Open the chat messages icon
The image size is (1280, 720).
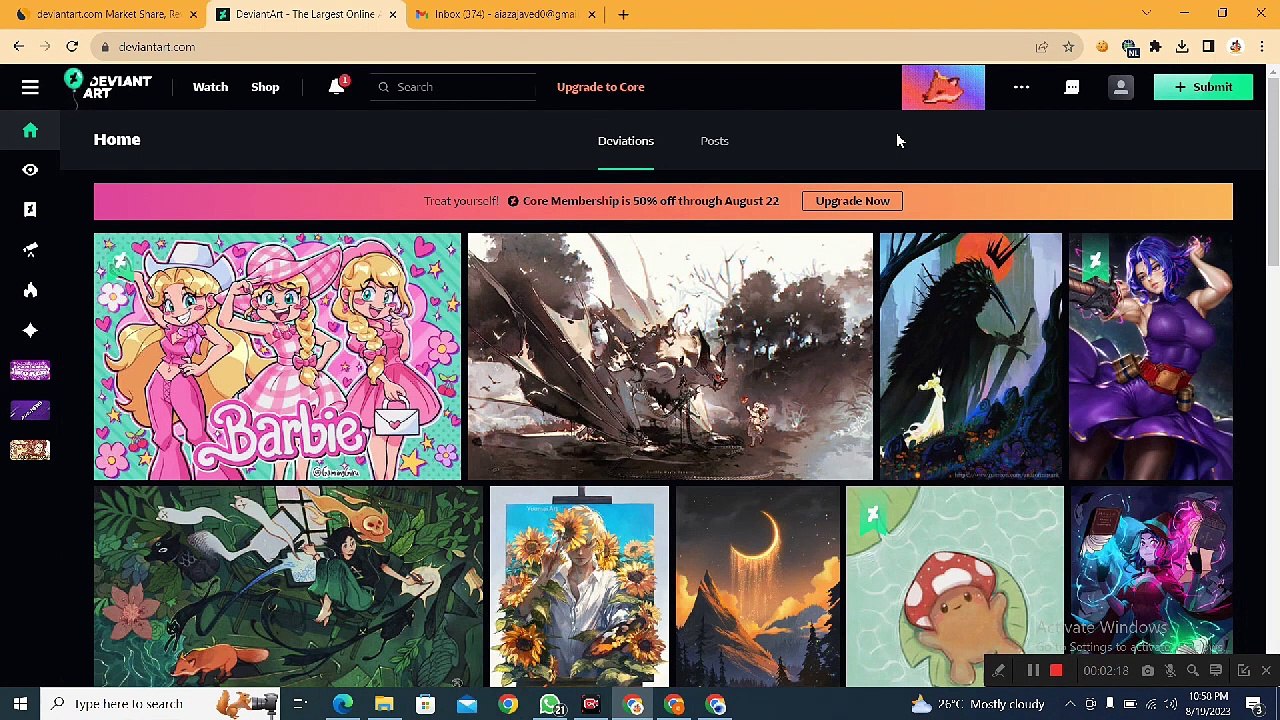(1072, 87)
